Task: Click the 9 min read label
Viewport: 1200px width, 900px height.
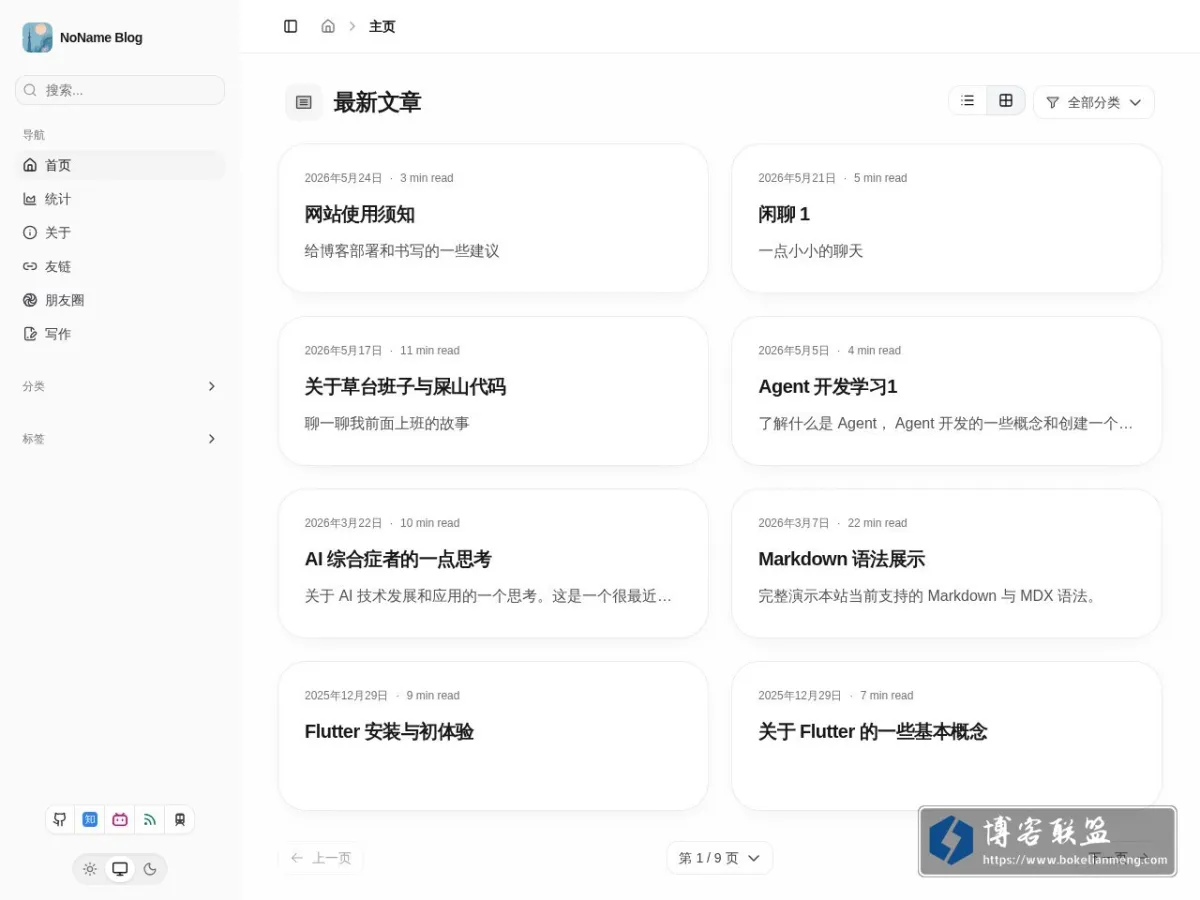Action: click(433, 696)
